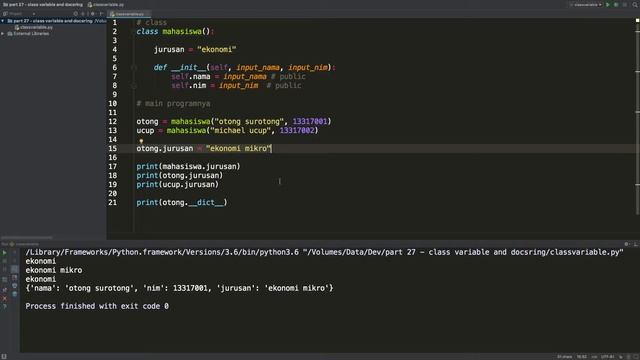Viewport: 640px width, 360px height.
Task: Place cursor after "ekonomi mikro" on line 15
Action: 271,149
